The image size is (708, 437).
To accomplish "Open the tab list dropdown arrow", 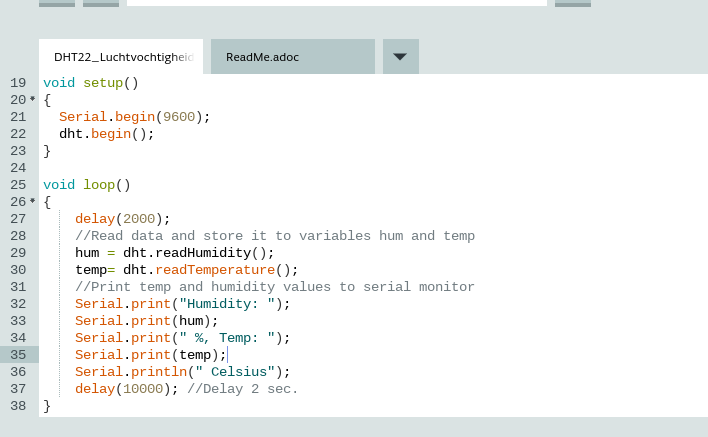I will 401,57.
